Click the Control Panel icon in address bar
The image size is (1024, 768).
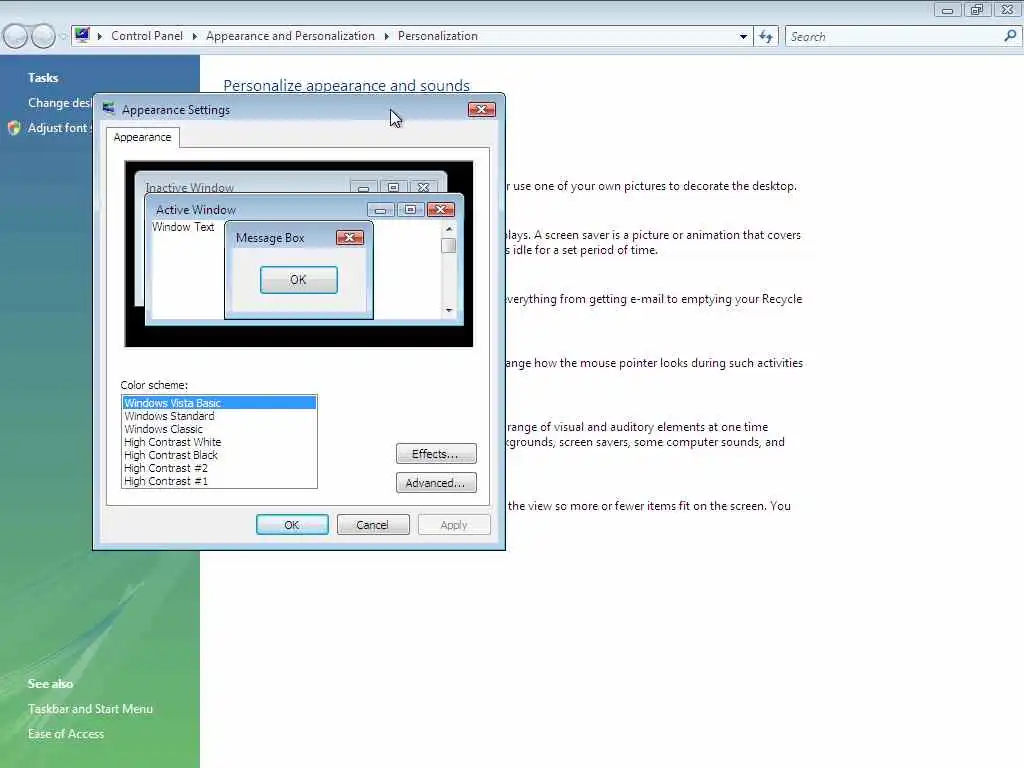coord(82,35)
